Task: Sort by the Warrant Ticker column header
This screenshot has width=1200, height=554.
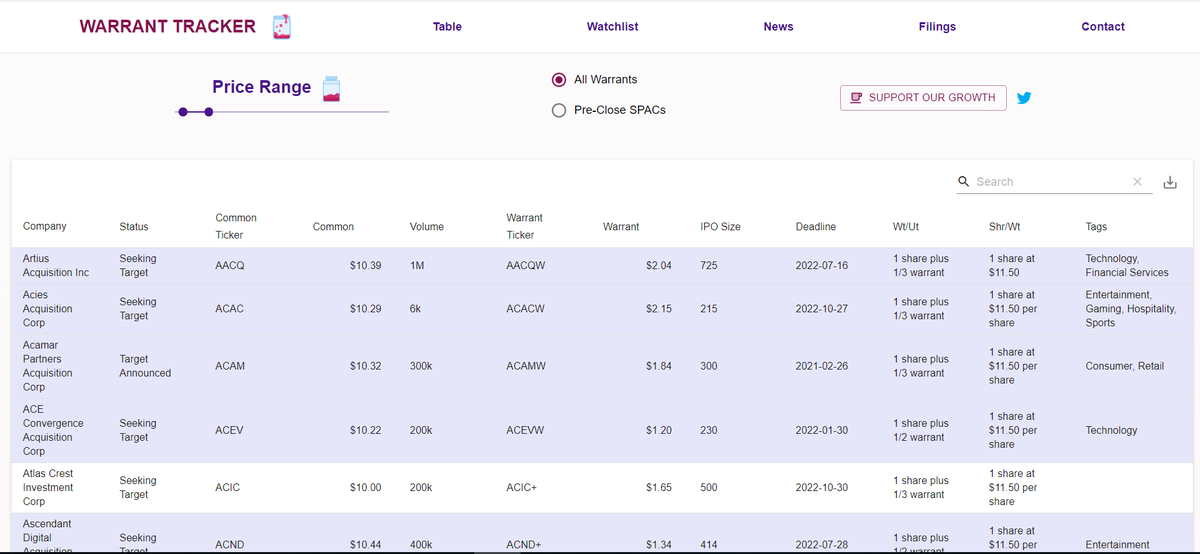Action: click(x=525, y=226)
